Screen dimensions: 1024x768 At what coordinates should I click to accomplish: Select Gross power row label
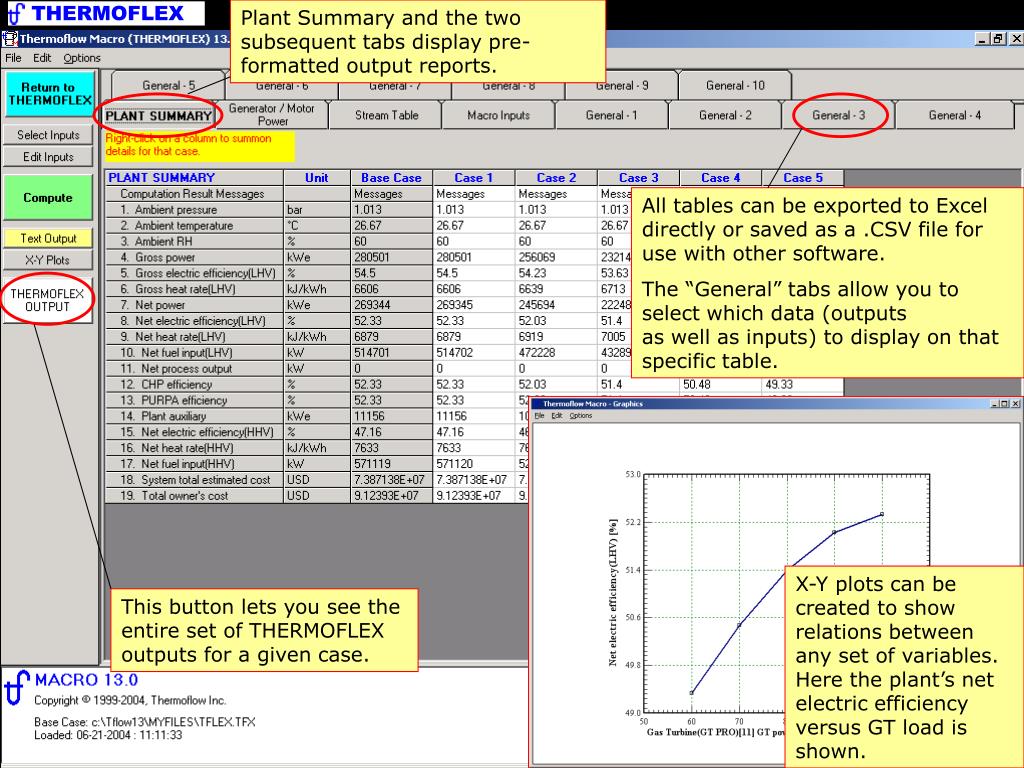pos(194,257)
